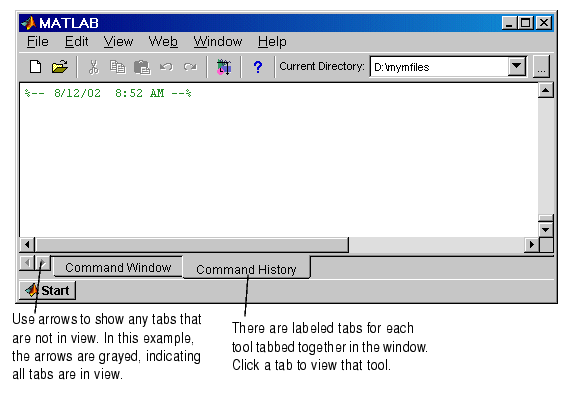Click the New file icon
Screen dimensions: 564x394
click(x=35, y=67)
